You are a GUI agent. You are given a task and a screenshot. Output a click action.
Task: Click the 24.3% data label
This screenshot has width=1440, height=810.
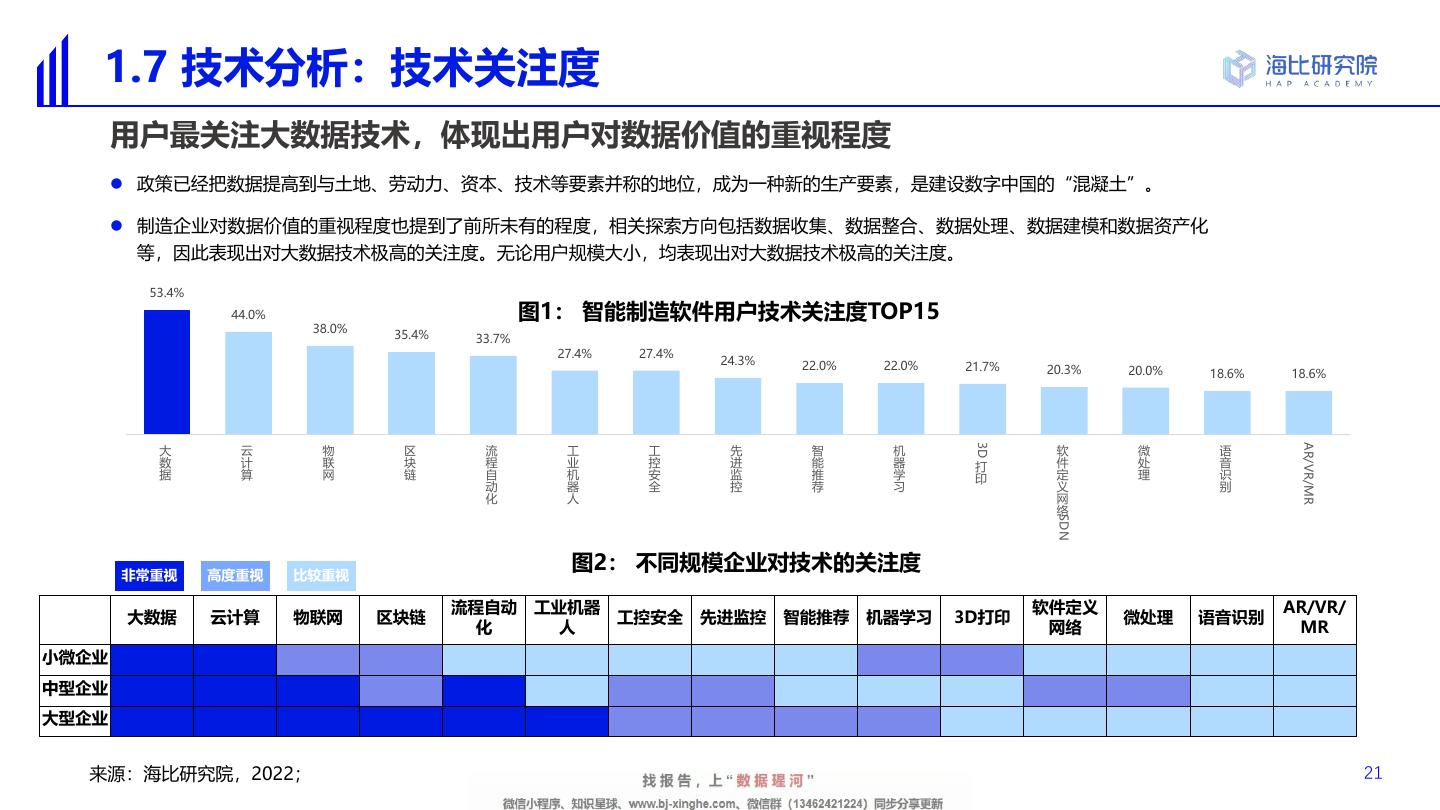click(738, 361)
